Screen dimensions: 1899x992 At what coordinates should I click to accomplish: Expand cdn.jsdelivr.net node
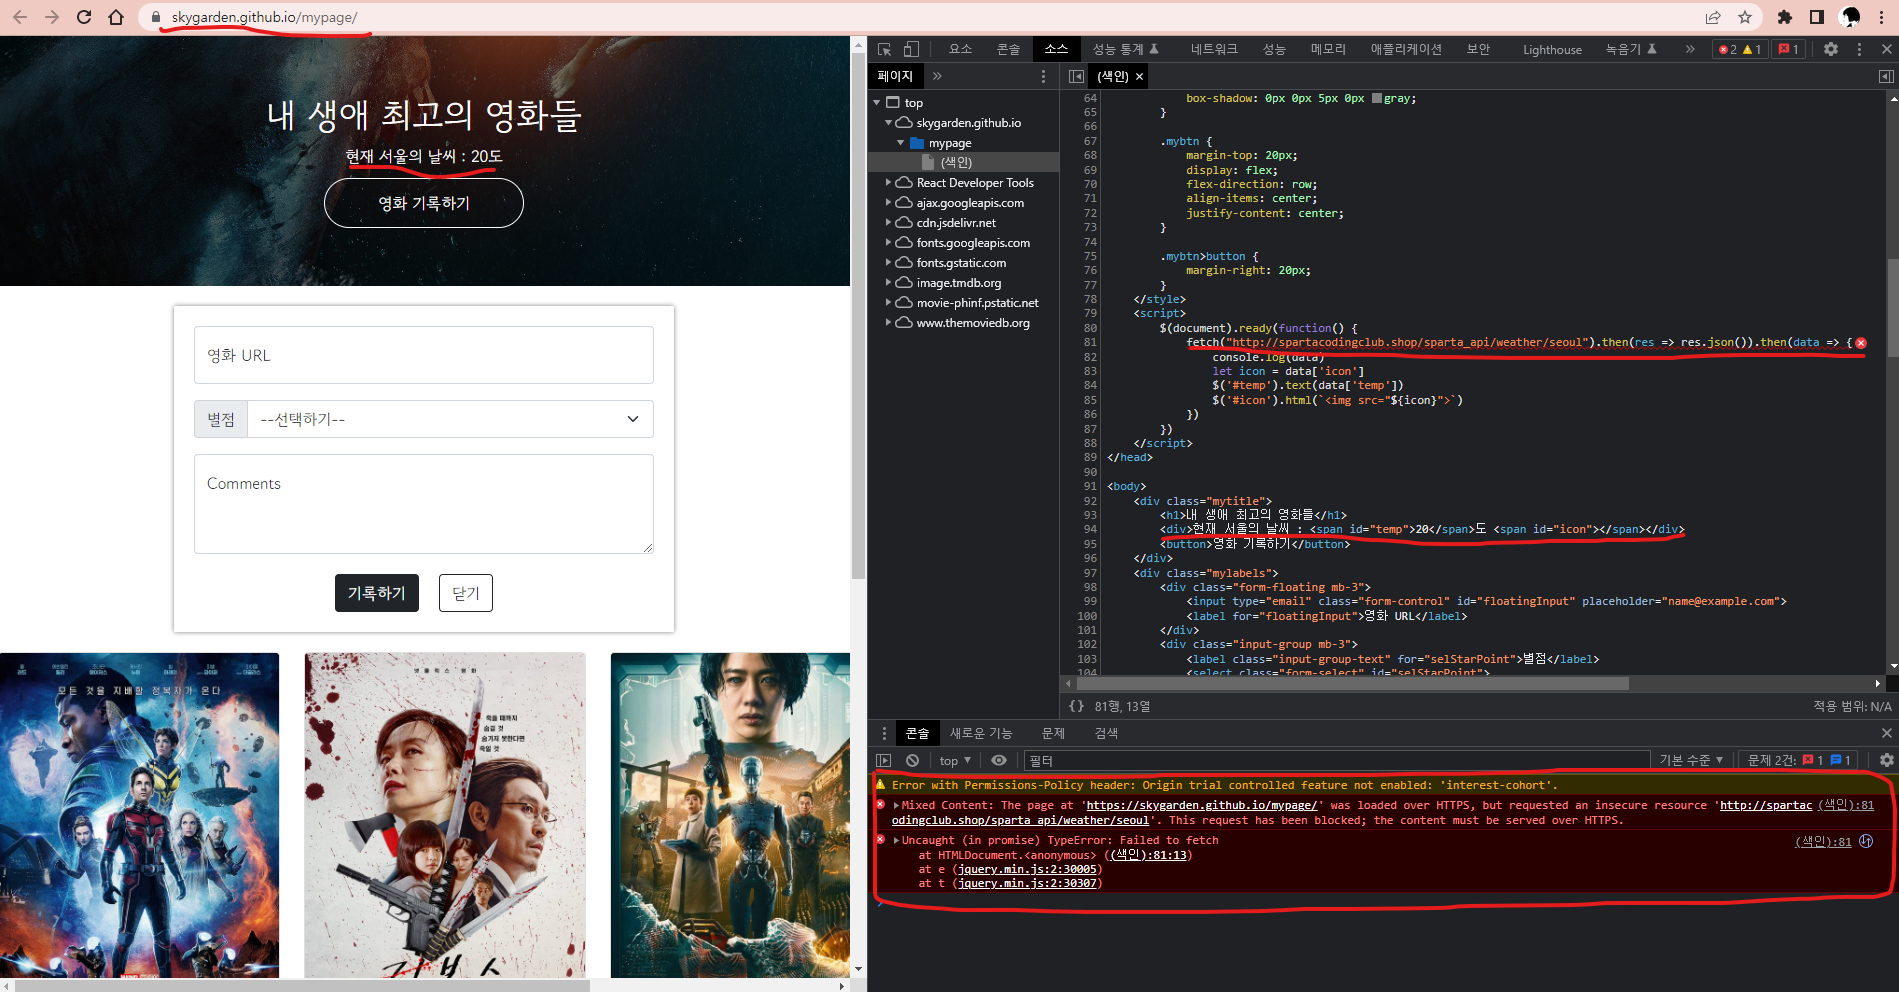click(x=888, y=222)
